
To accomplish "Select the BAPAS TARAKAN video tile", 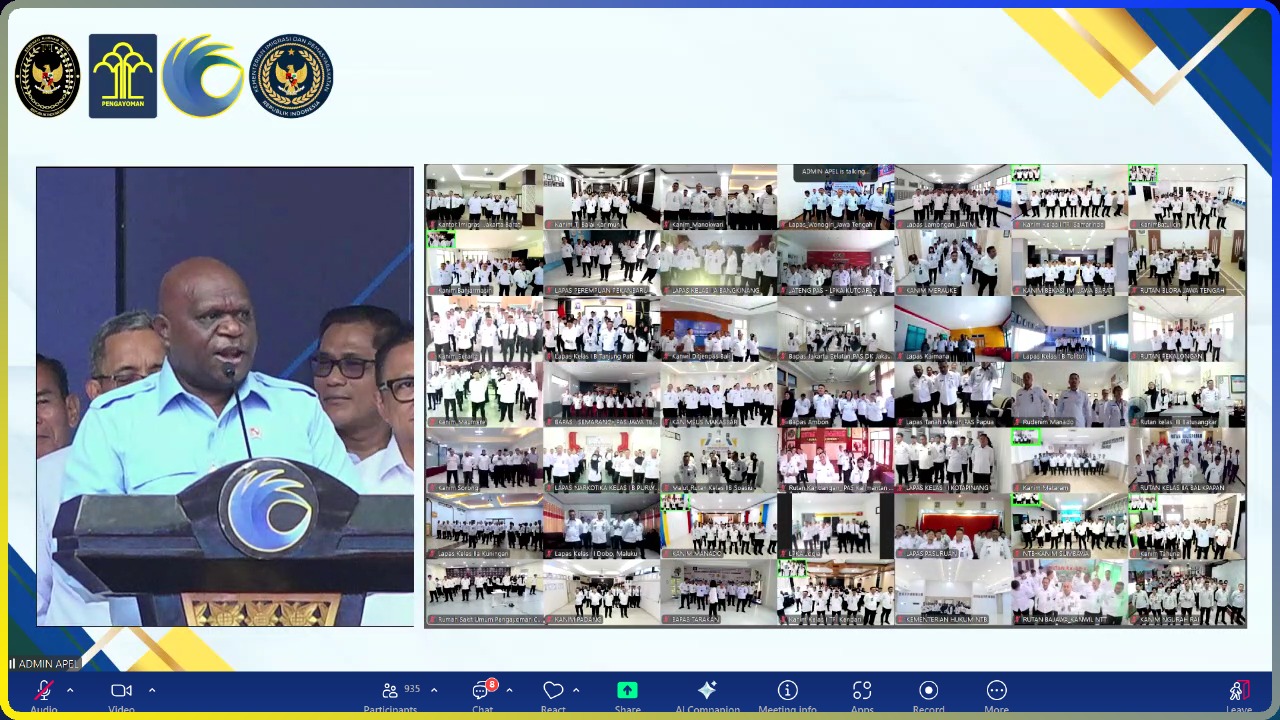I will point(719,593).
